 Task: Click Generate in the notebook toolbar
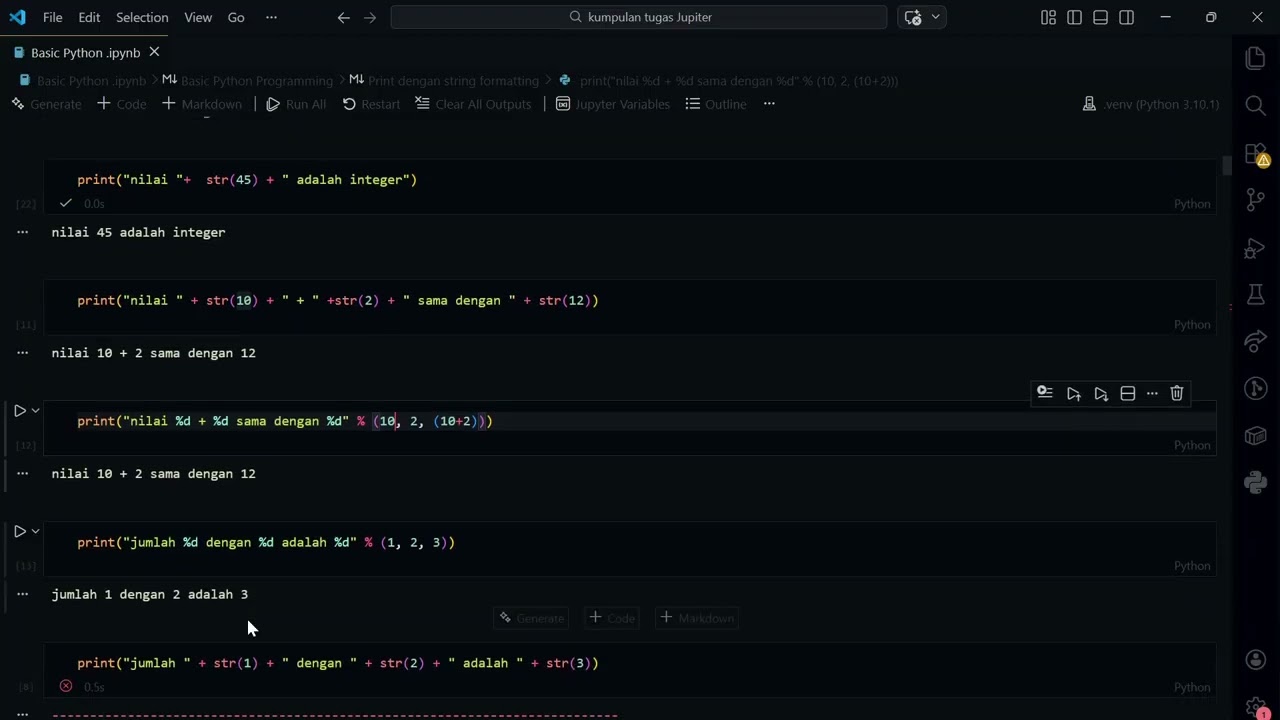click(x=46, y=104)
